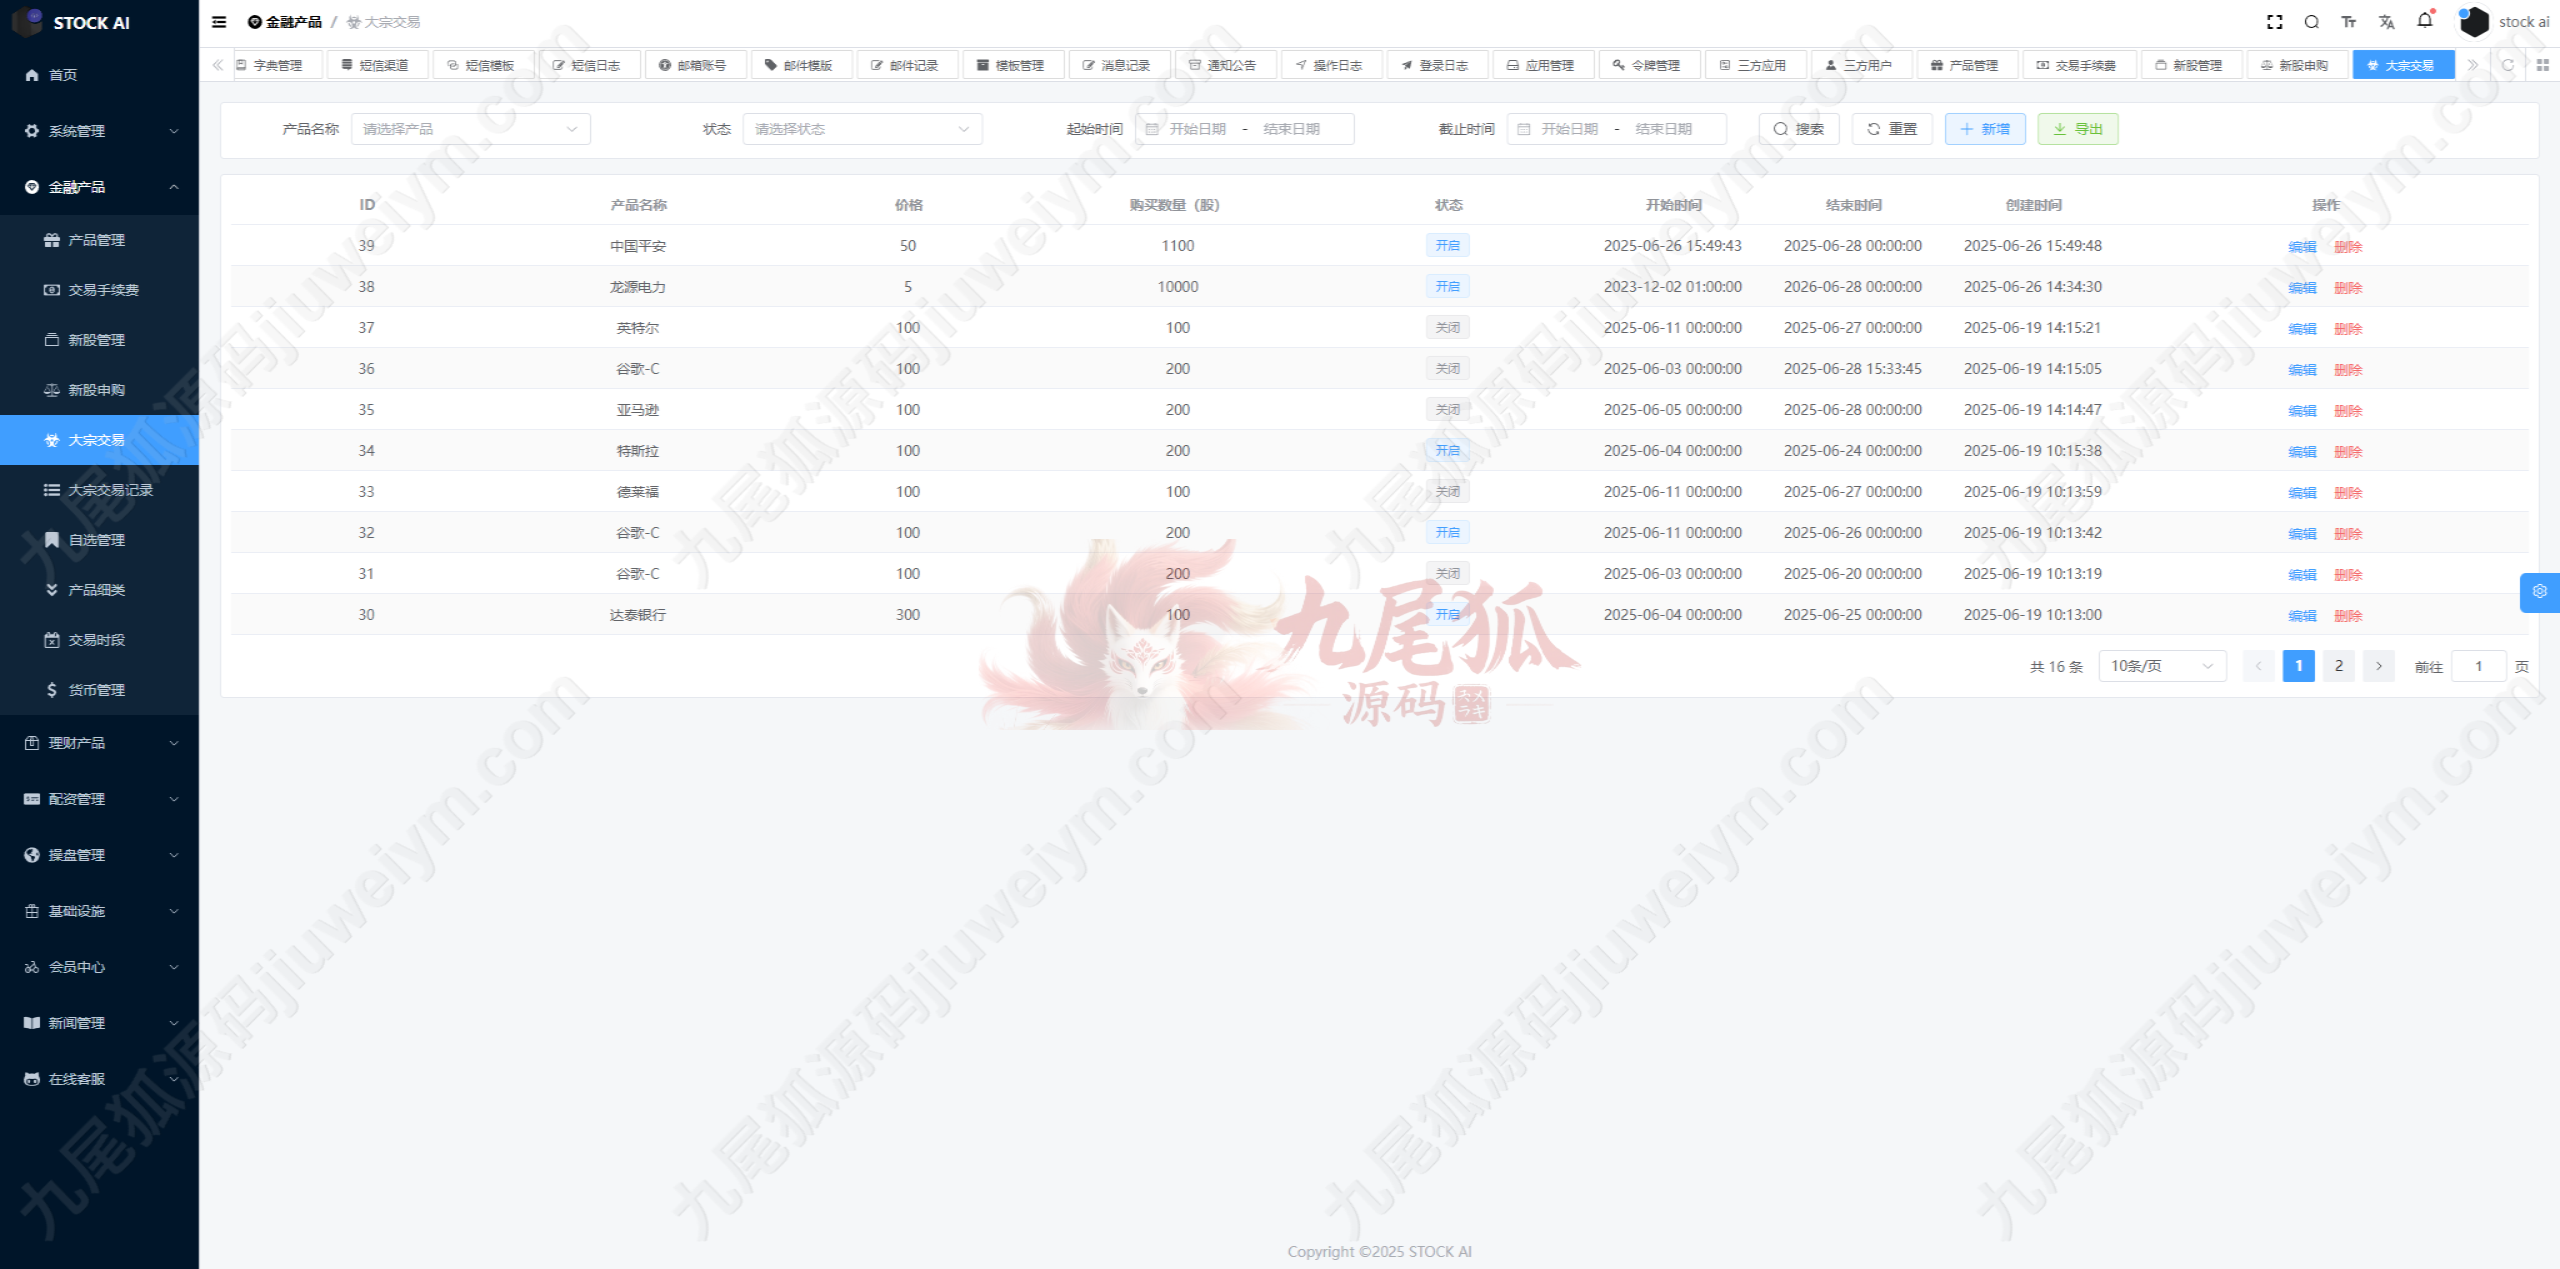Click 编辑 for 中国平安 row
The width and height of the screenshot is (2560, 1269).
pyautogui.click(x=2301, y=247)
